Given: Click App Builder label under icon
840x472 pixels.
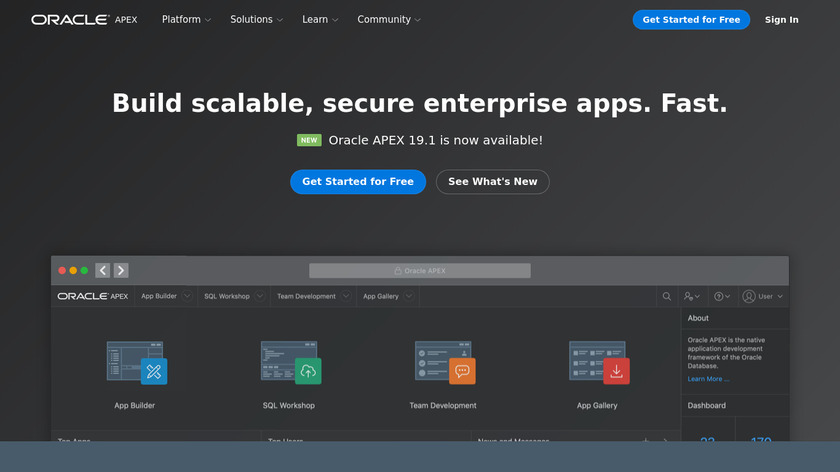Looking at the screenshot, I should 134,406.
